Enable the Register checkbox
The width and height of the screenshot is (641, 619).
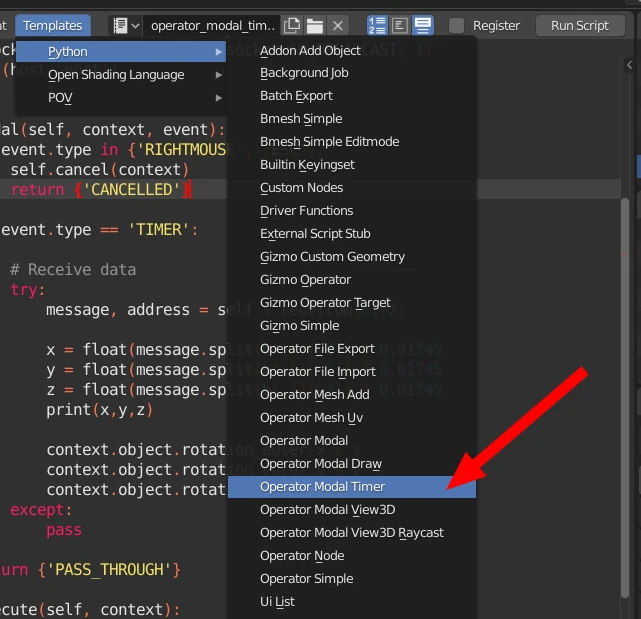457,25
